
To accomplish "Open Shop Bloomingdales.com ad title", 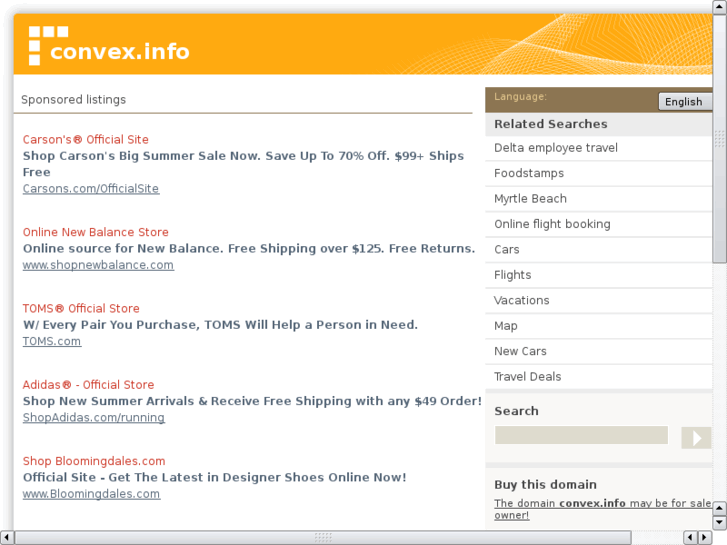I will click(x=94, y=461).
